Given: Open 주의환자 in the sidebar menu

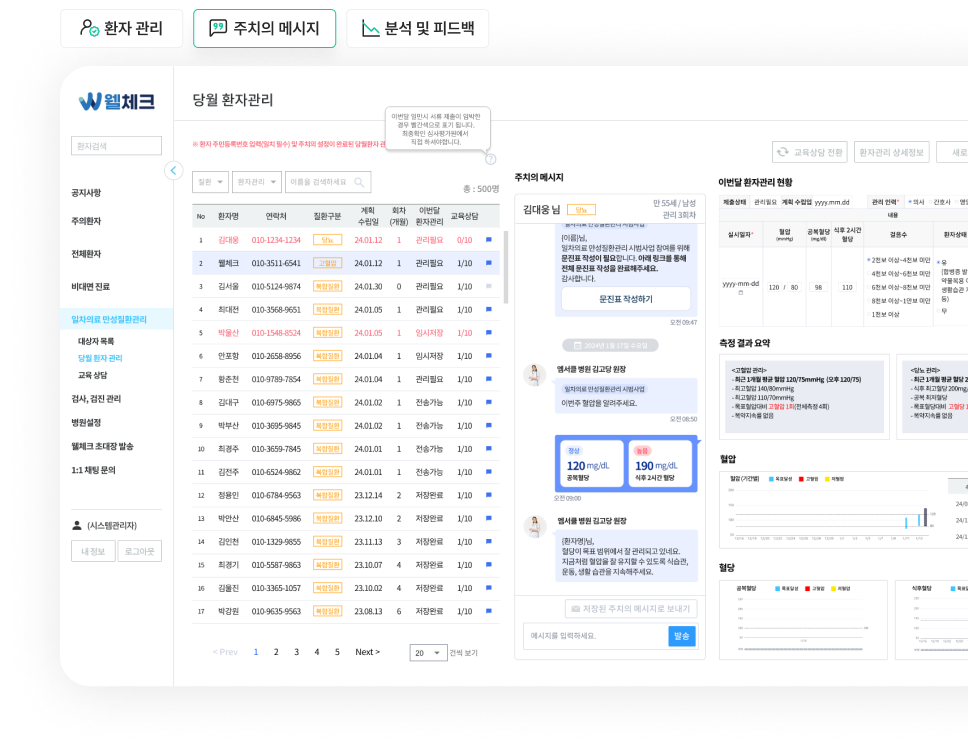Looking at the screenshot, I should click(x=86, y=221).
